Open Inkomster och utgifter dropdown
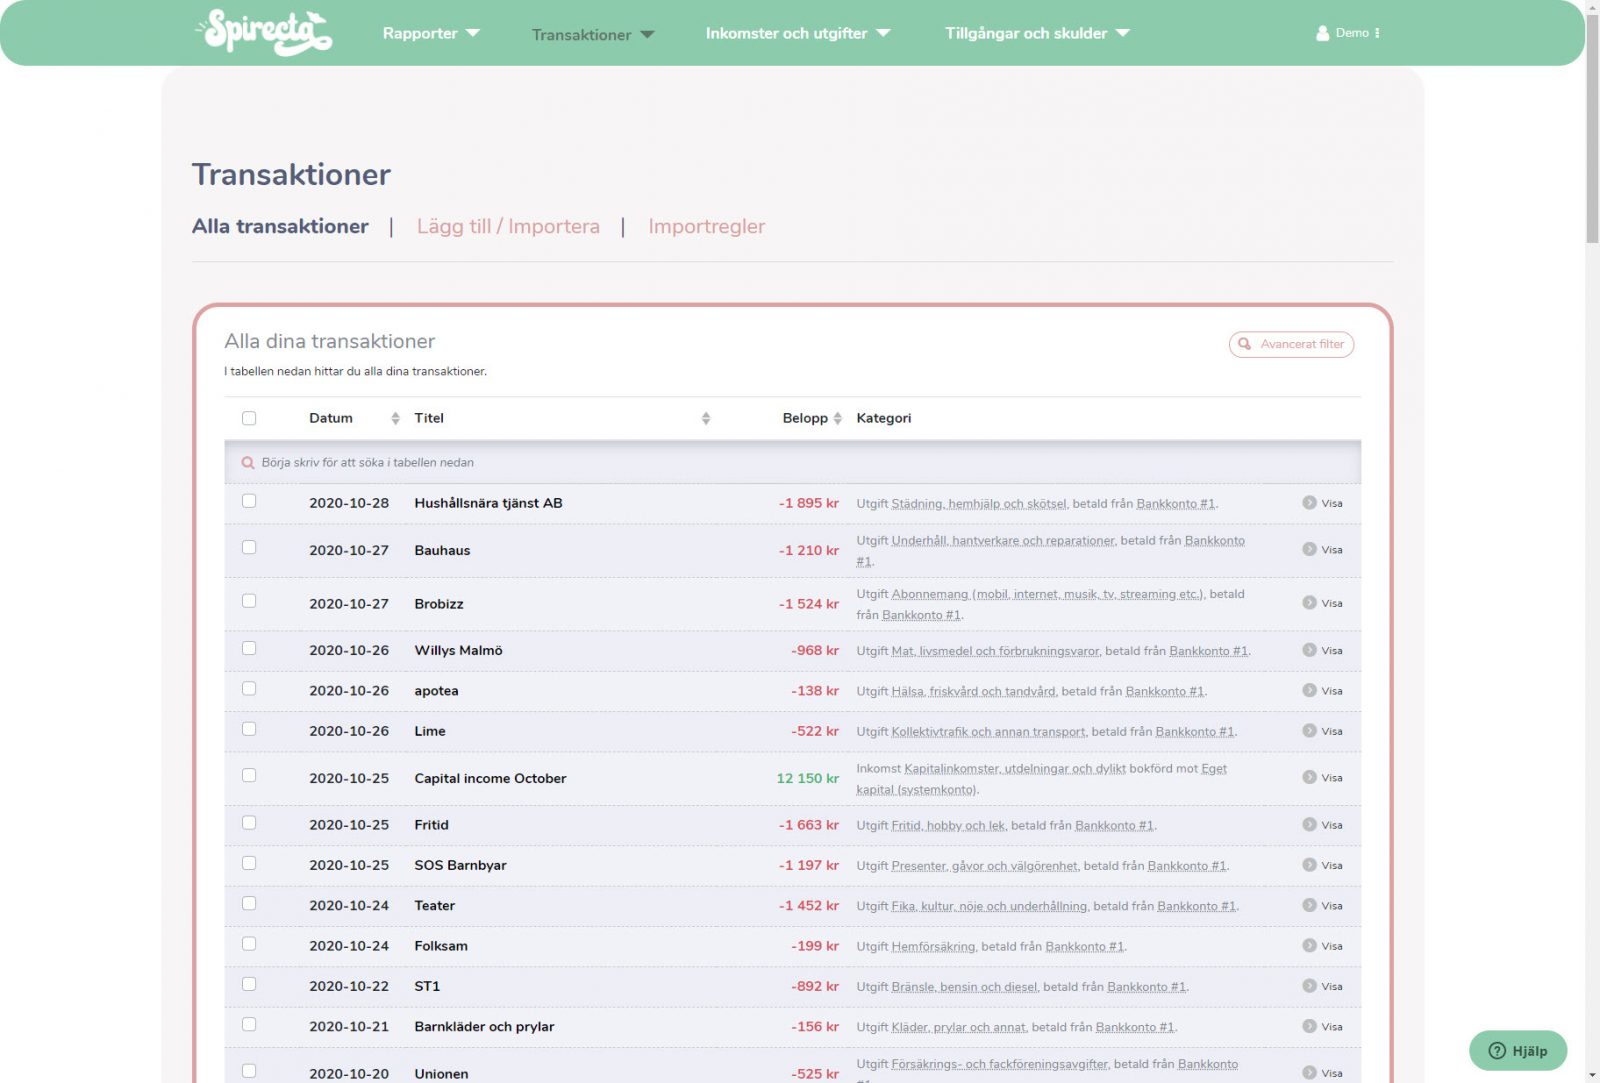This screenshot has height=1083, width=1600. [797, 33]
